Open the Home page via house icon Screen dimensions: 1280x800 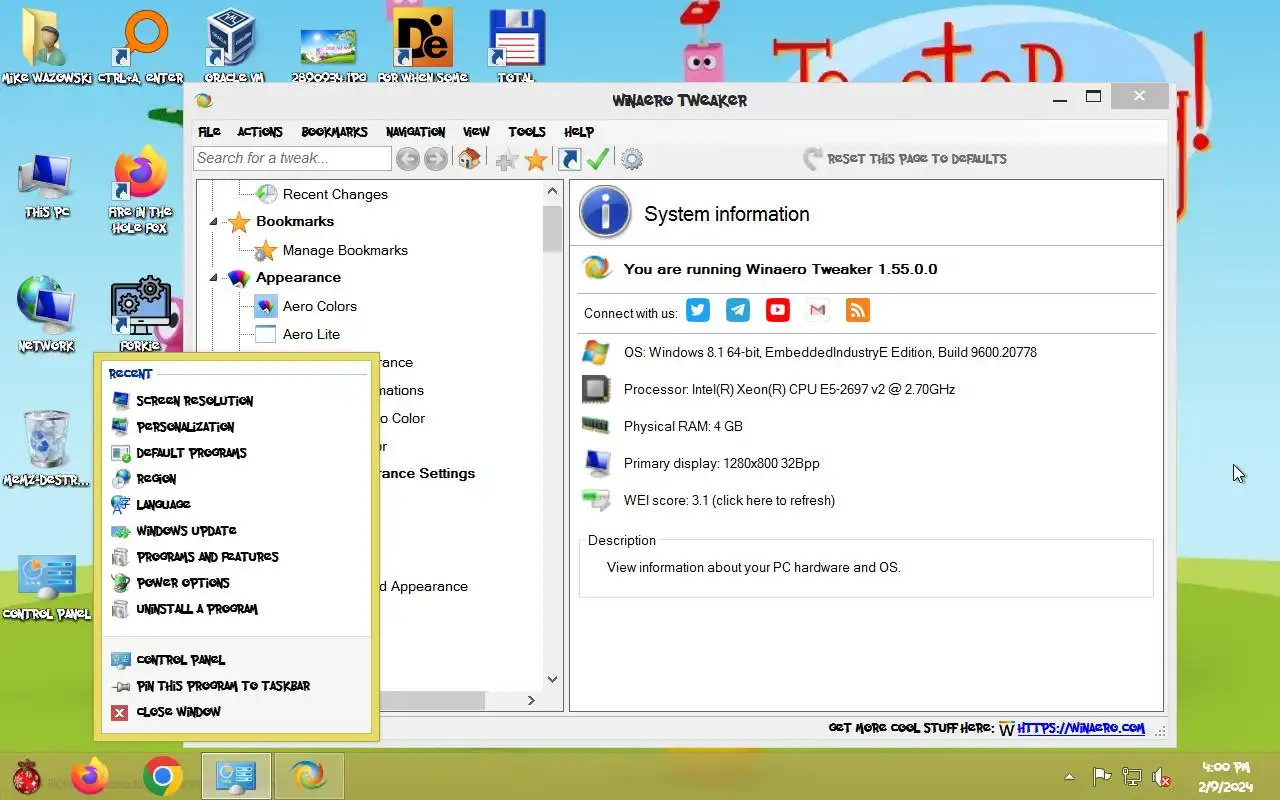point(469,159)
